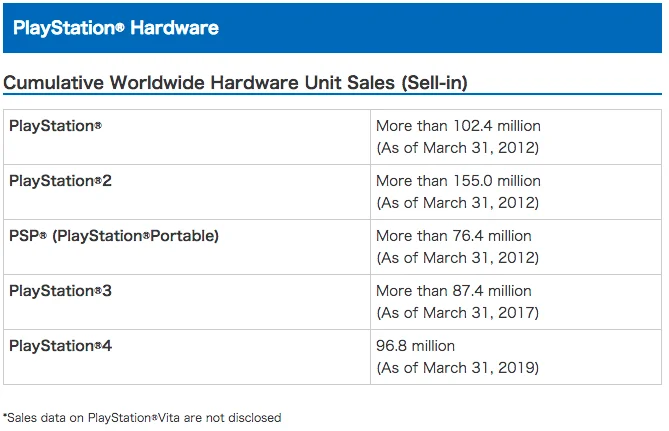This screenshot has height=431, width=669.
Task: Click the '(As of March 31, 2019)' date
Action: coord(457,368)
